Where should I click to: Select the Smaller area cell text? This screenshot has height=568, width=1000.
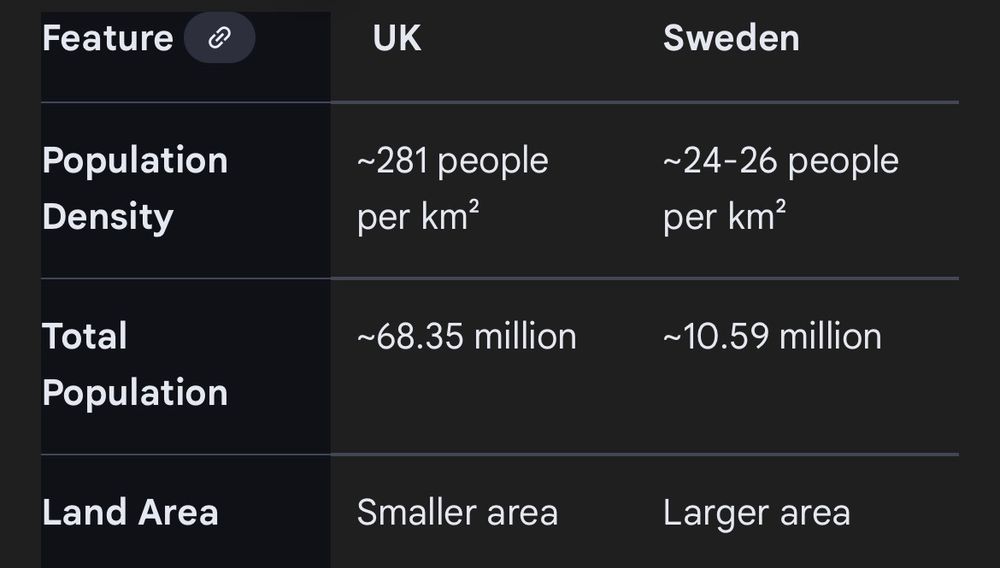tap(457, 513)
